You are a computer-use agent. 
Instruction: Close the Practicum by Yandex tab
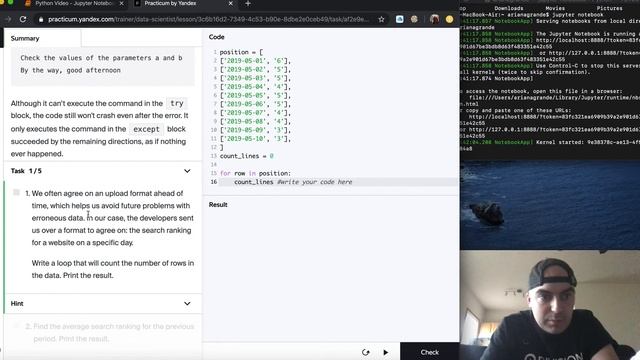[x=230, y=3]
